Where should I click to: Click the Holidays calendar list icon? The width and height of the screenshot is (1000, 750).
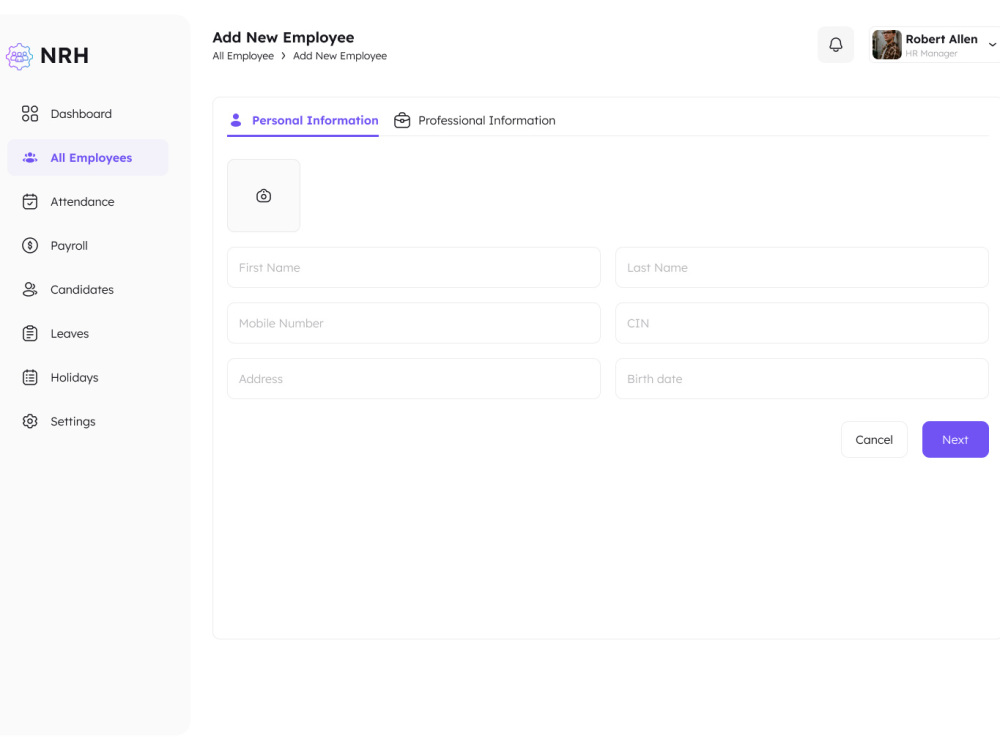pyautogui.click(x=30, y=378)
